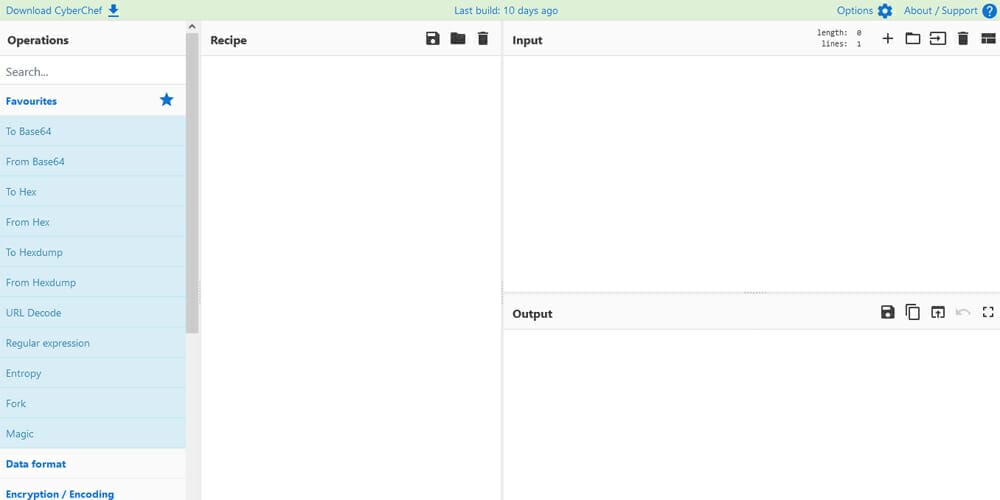The image size is (1000, 500).
Task: Save output to file
Action: pyautogui.click(x=887, y=312)
